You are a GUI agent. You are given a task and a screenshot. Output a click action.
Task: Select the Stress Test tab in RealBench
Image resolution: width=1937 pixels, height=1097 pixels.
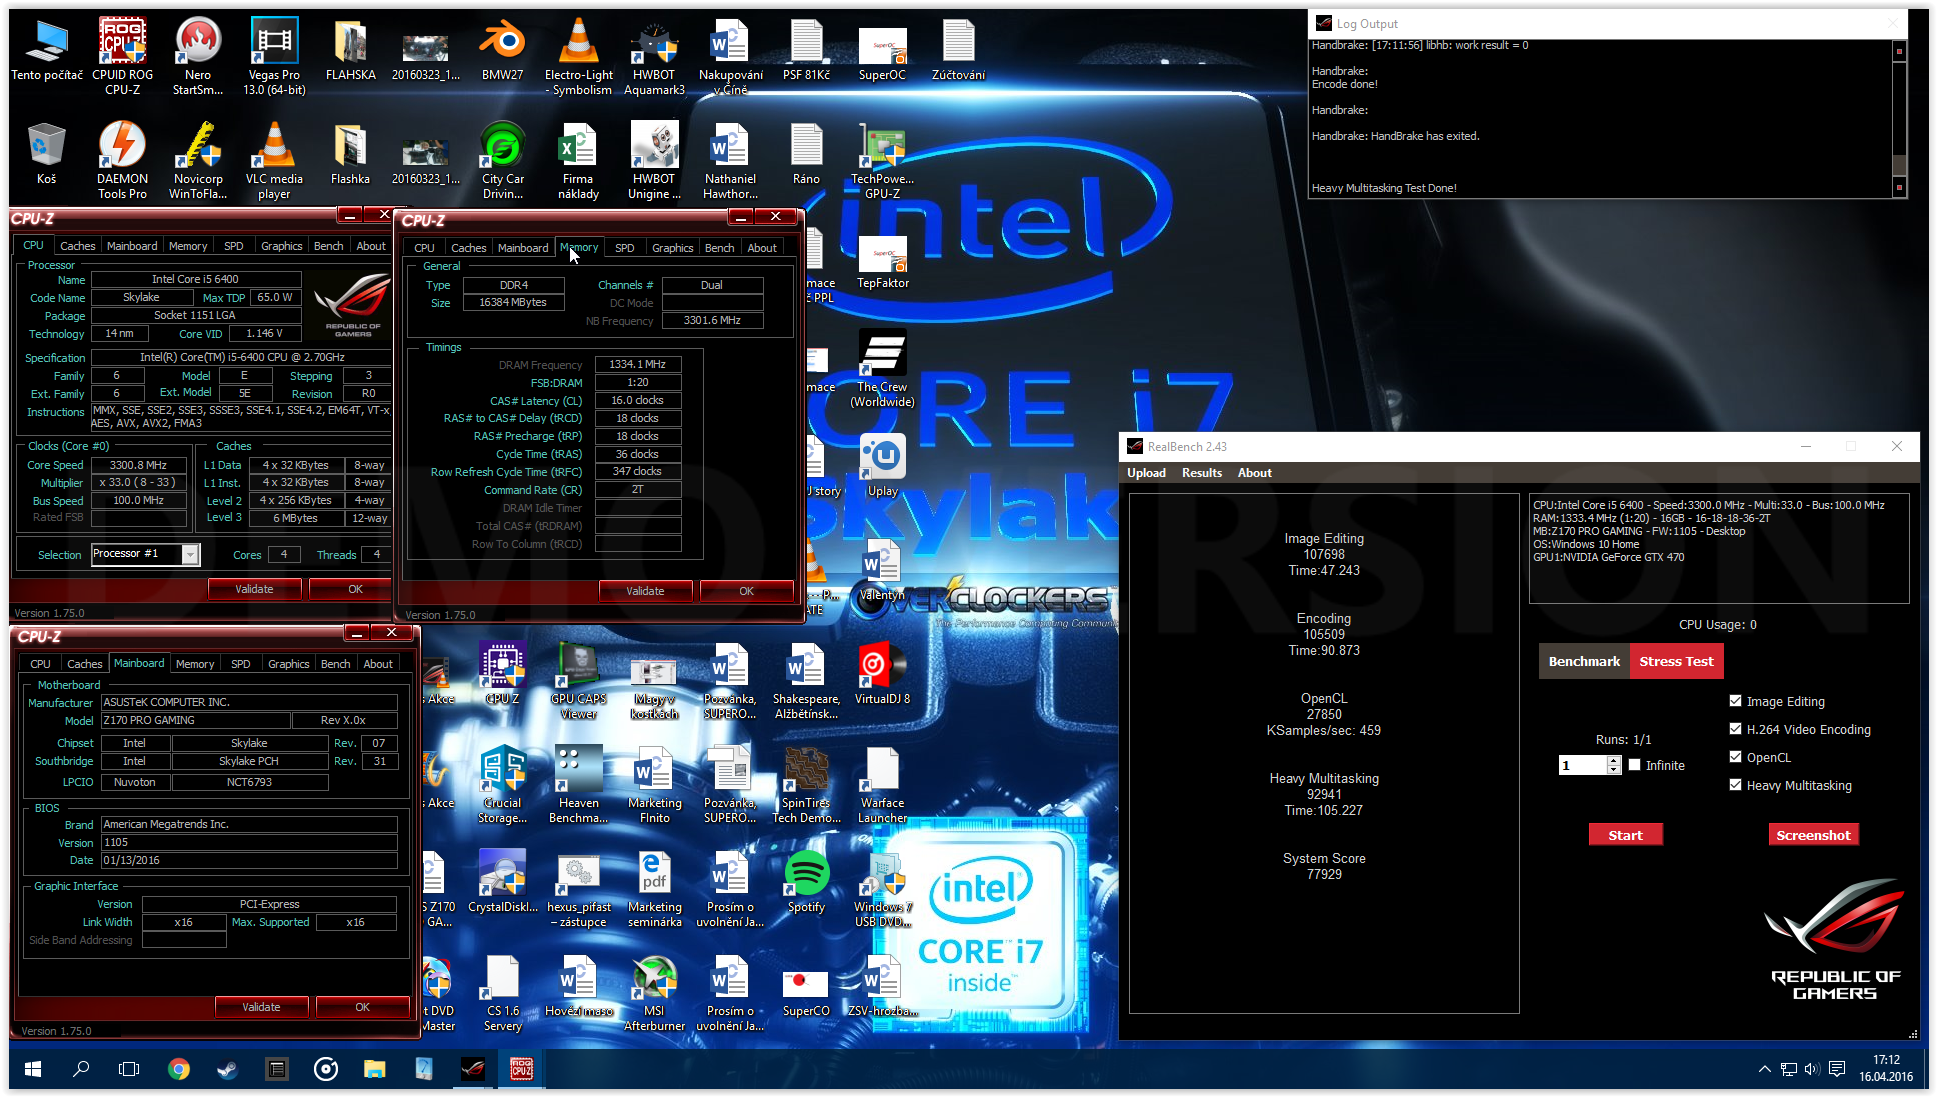click(1676, 661)
